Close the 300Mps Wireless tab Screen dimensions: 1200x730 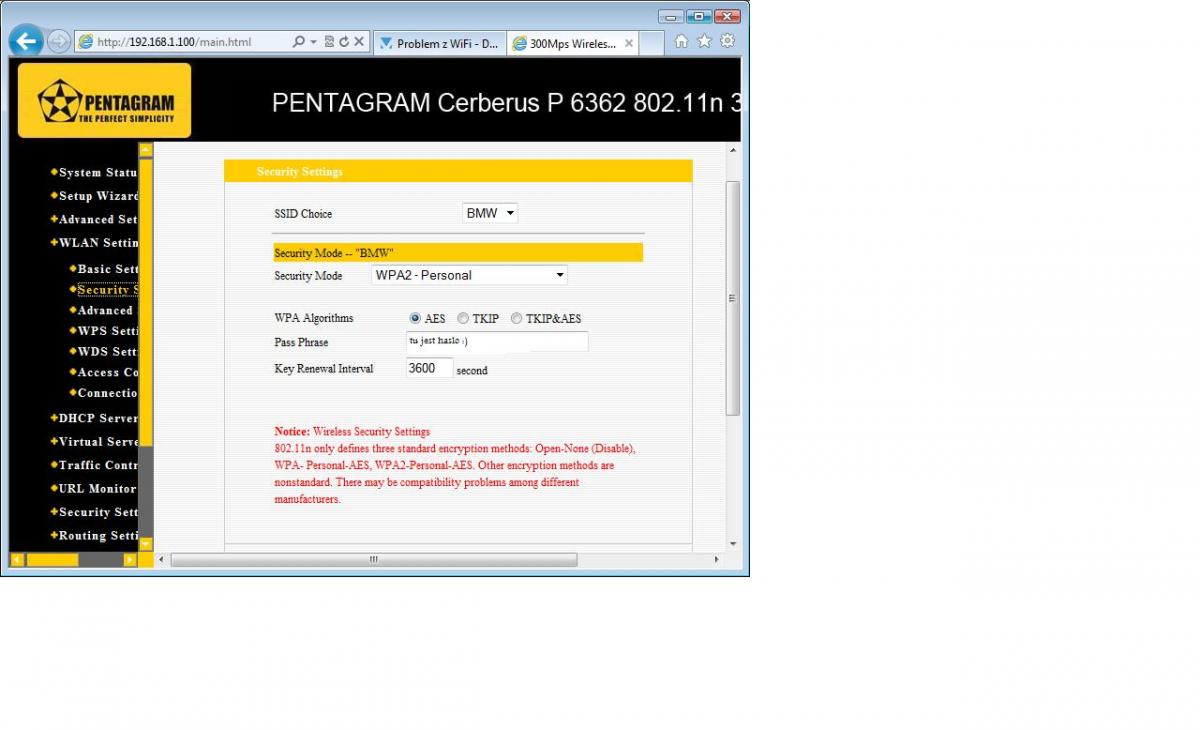[x=628, y=43]
